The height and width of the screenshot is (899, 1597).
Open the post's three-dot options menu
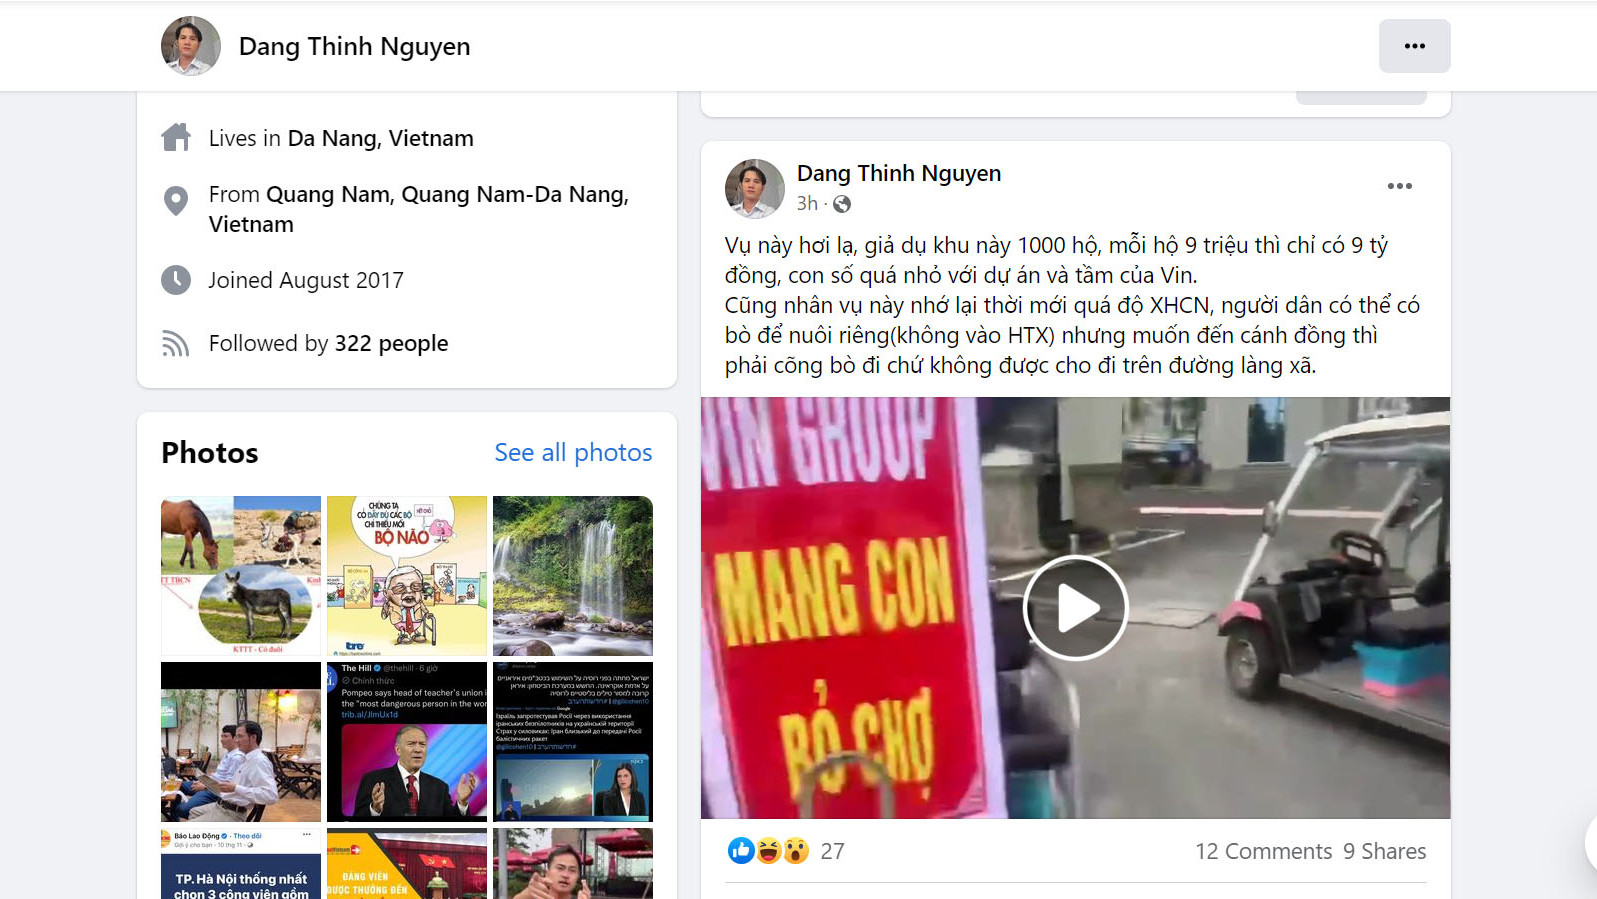click(1399, 186)
